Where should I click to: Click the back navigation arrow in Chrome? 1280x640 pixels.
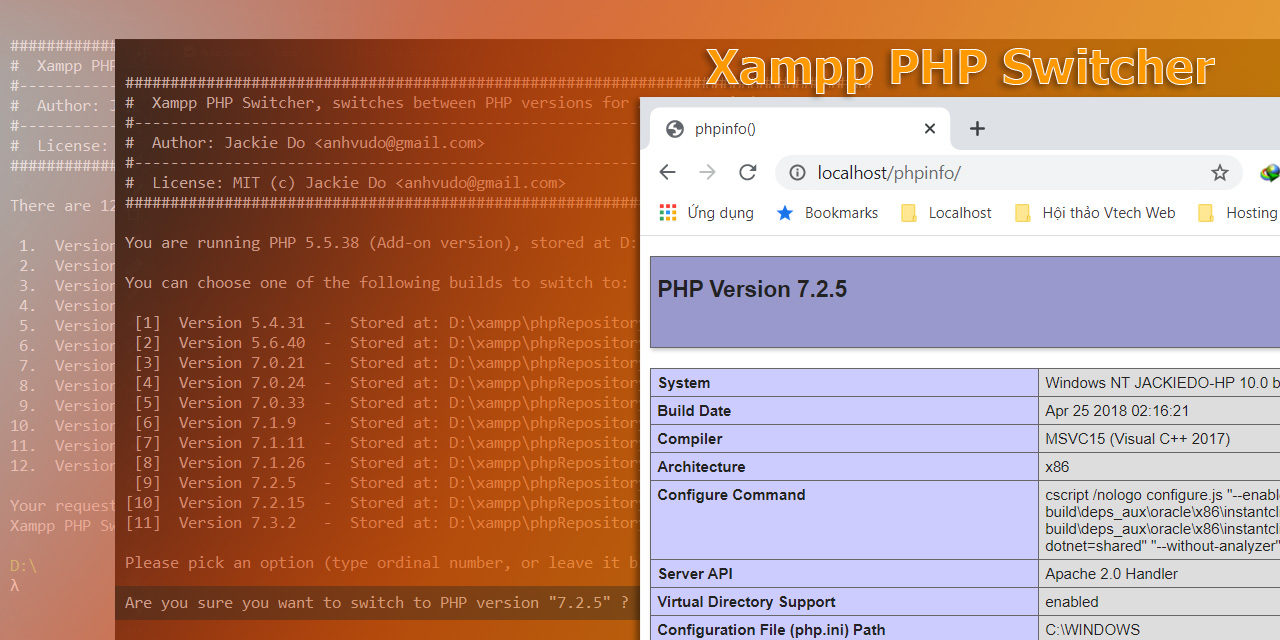(667, 172)
